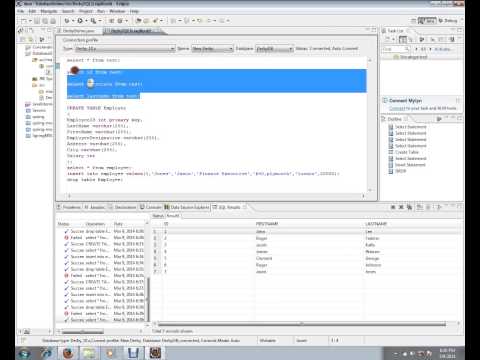Open the Navigate menu
This screenshot has width=480, height=360.
49,11
